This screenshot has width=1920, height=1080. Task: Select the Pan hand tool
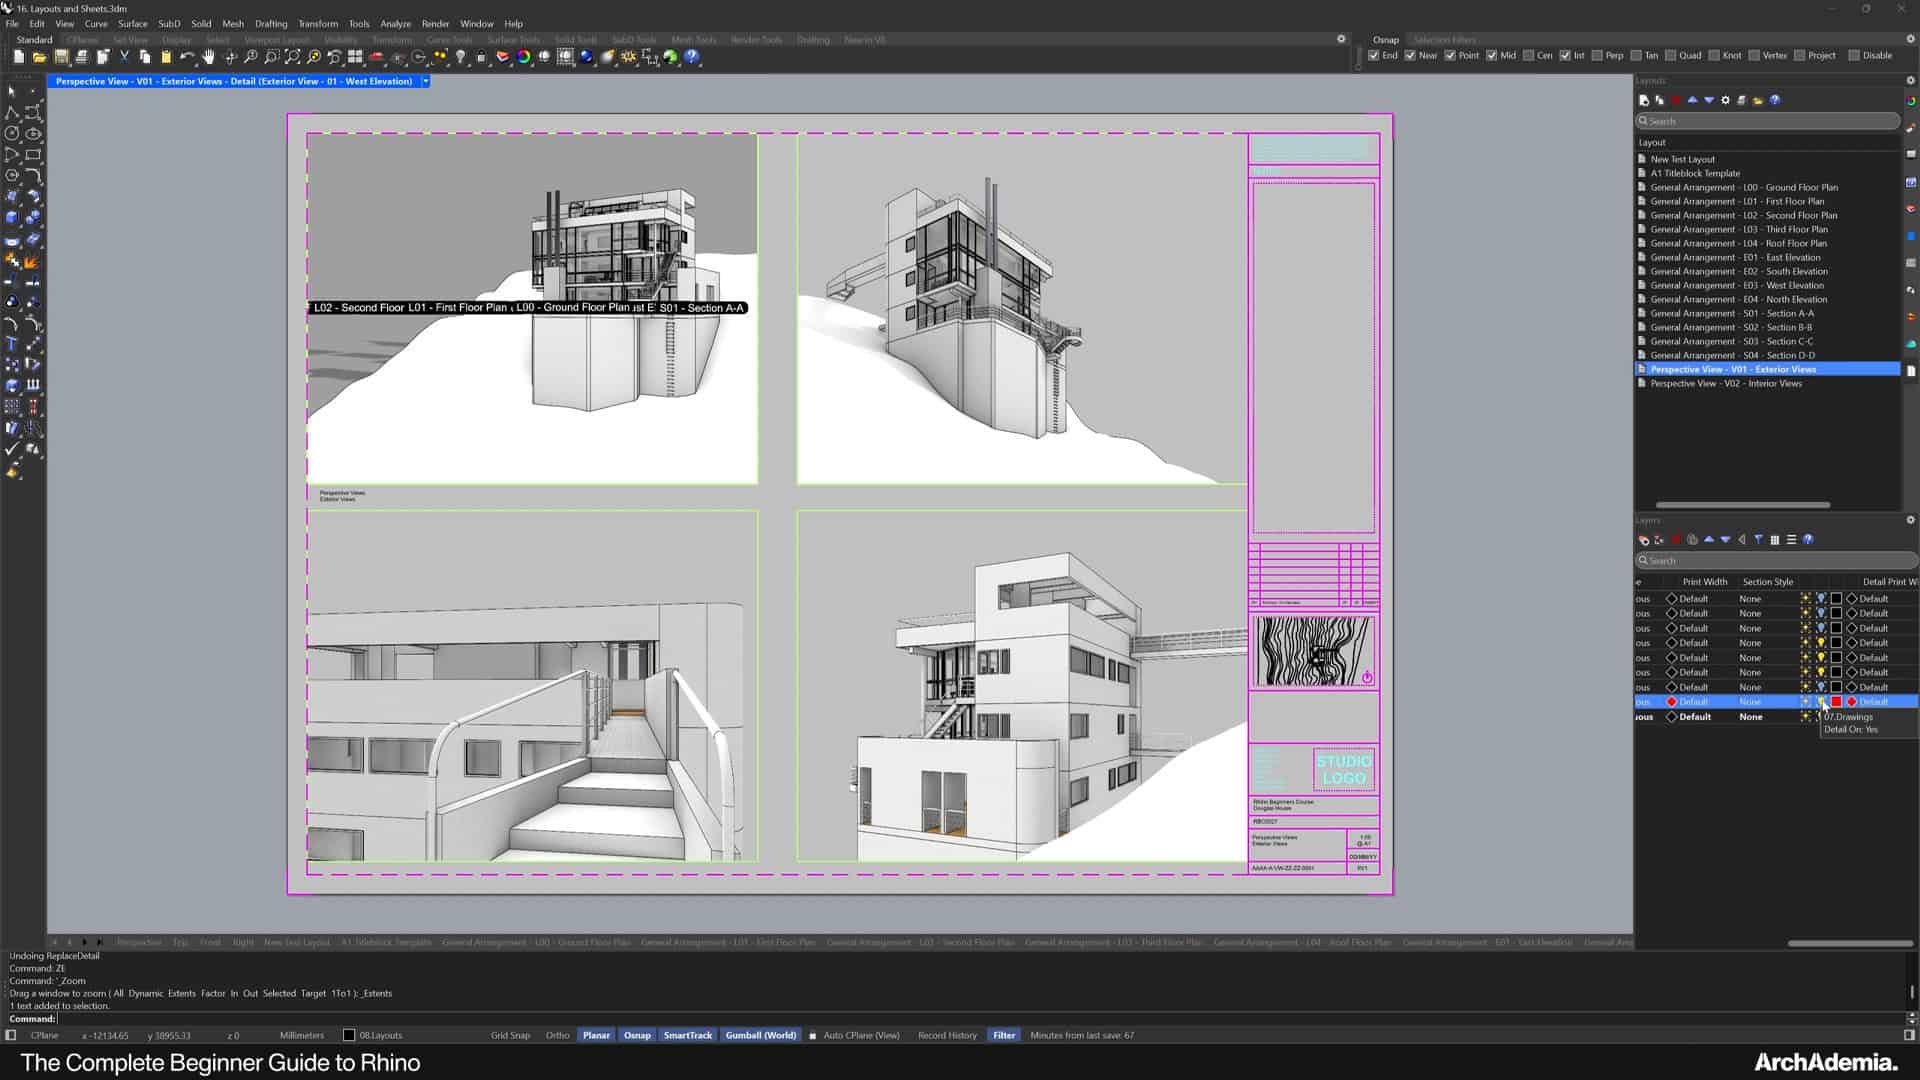208,57
